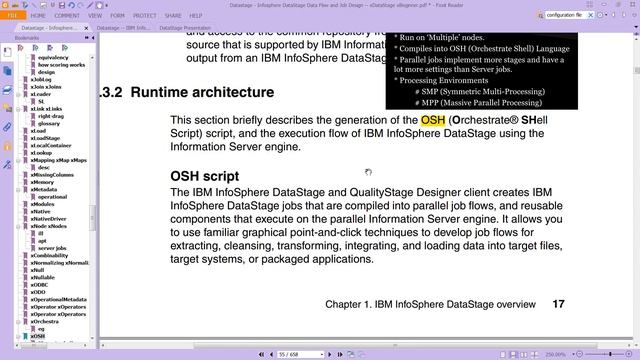Collapse the 'xLink xLinks' bookmark node
640x360 pixels.
[18, 109]
